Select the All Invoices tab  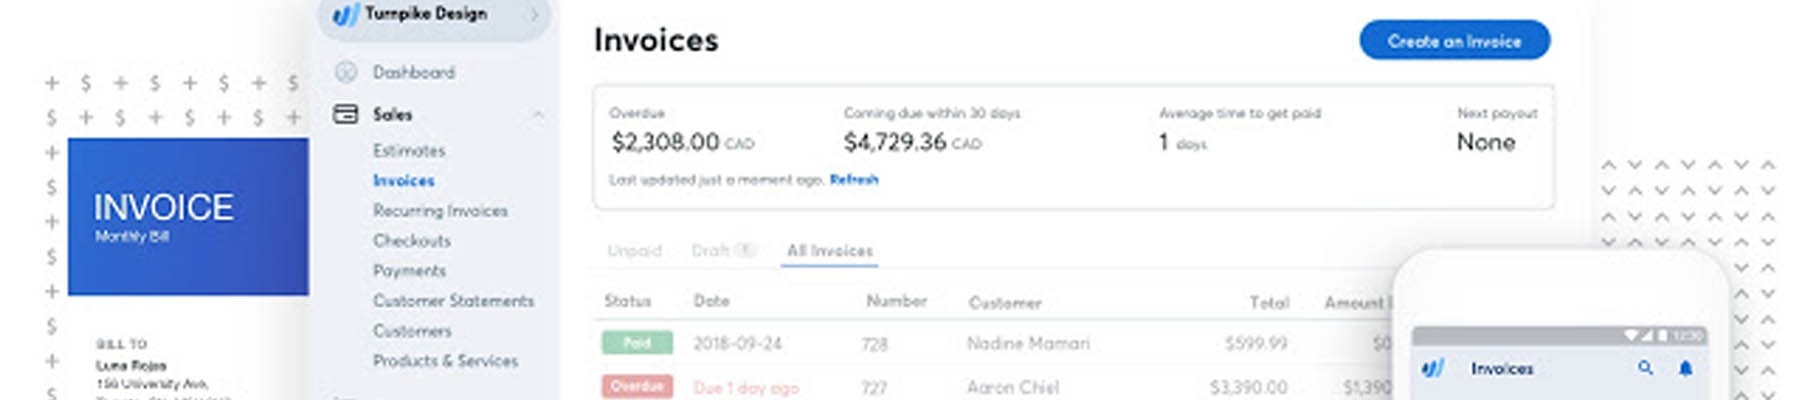pos(830,250)
